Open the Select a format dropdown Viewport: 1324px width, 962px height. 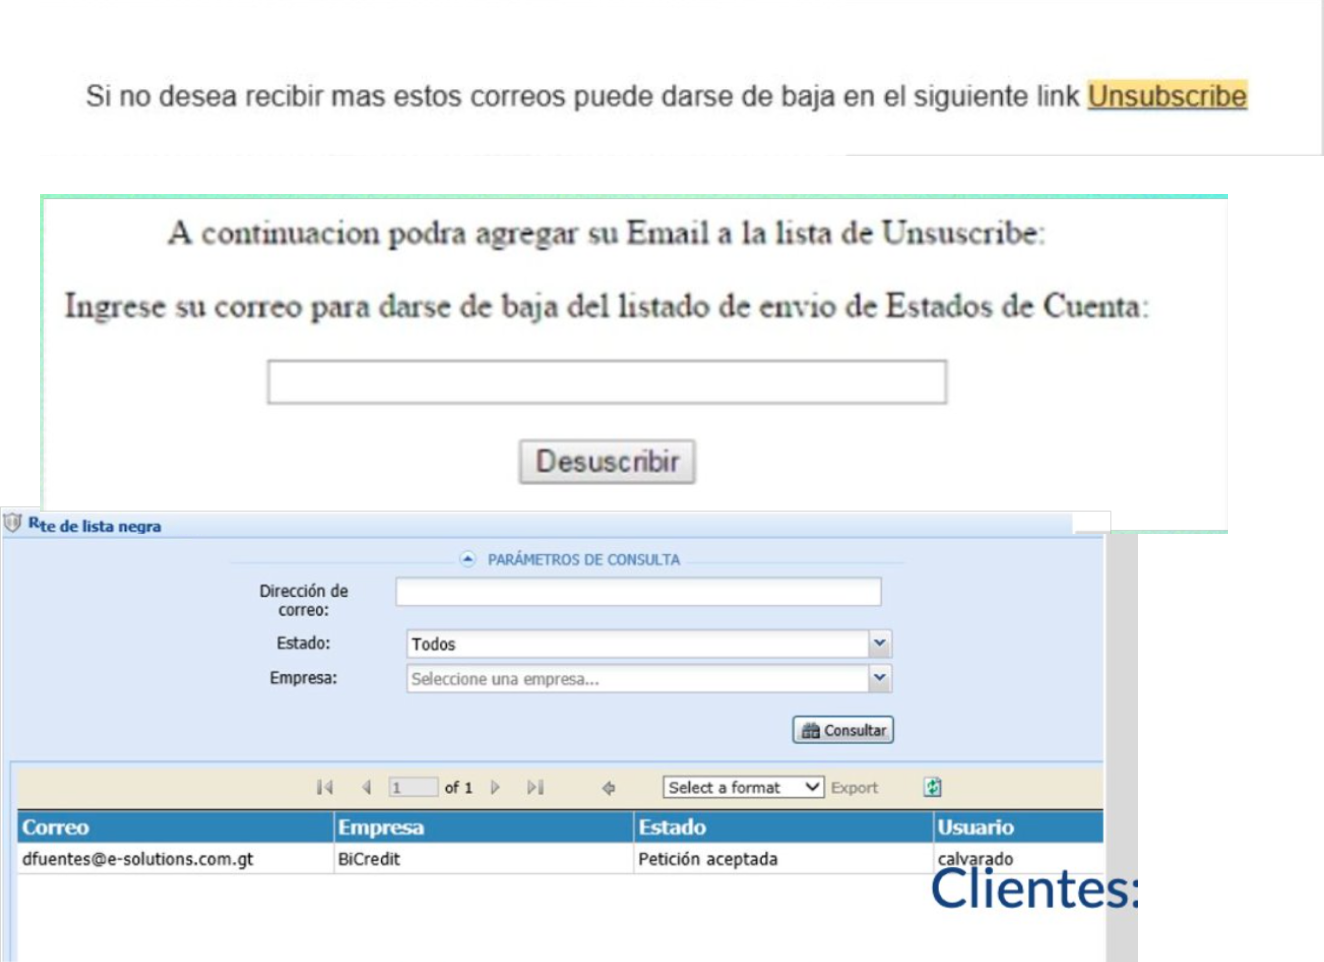click(x=743, y=788)
